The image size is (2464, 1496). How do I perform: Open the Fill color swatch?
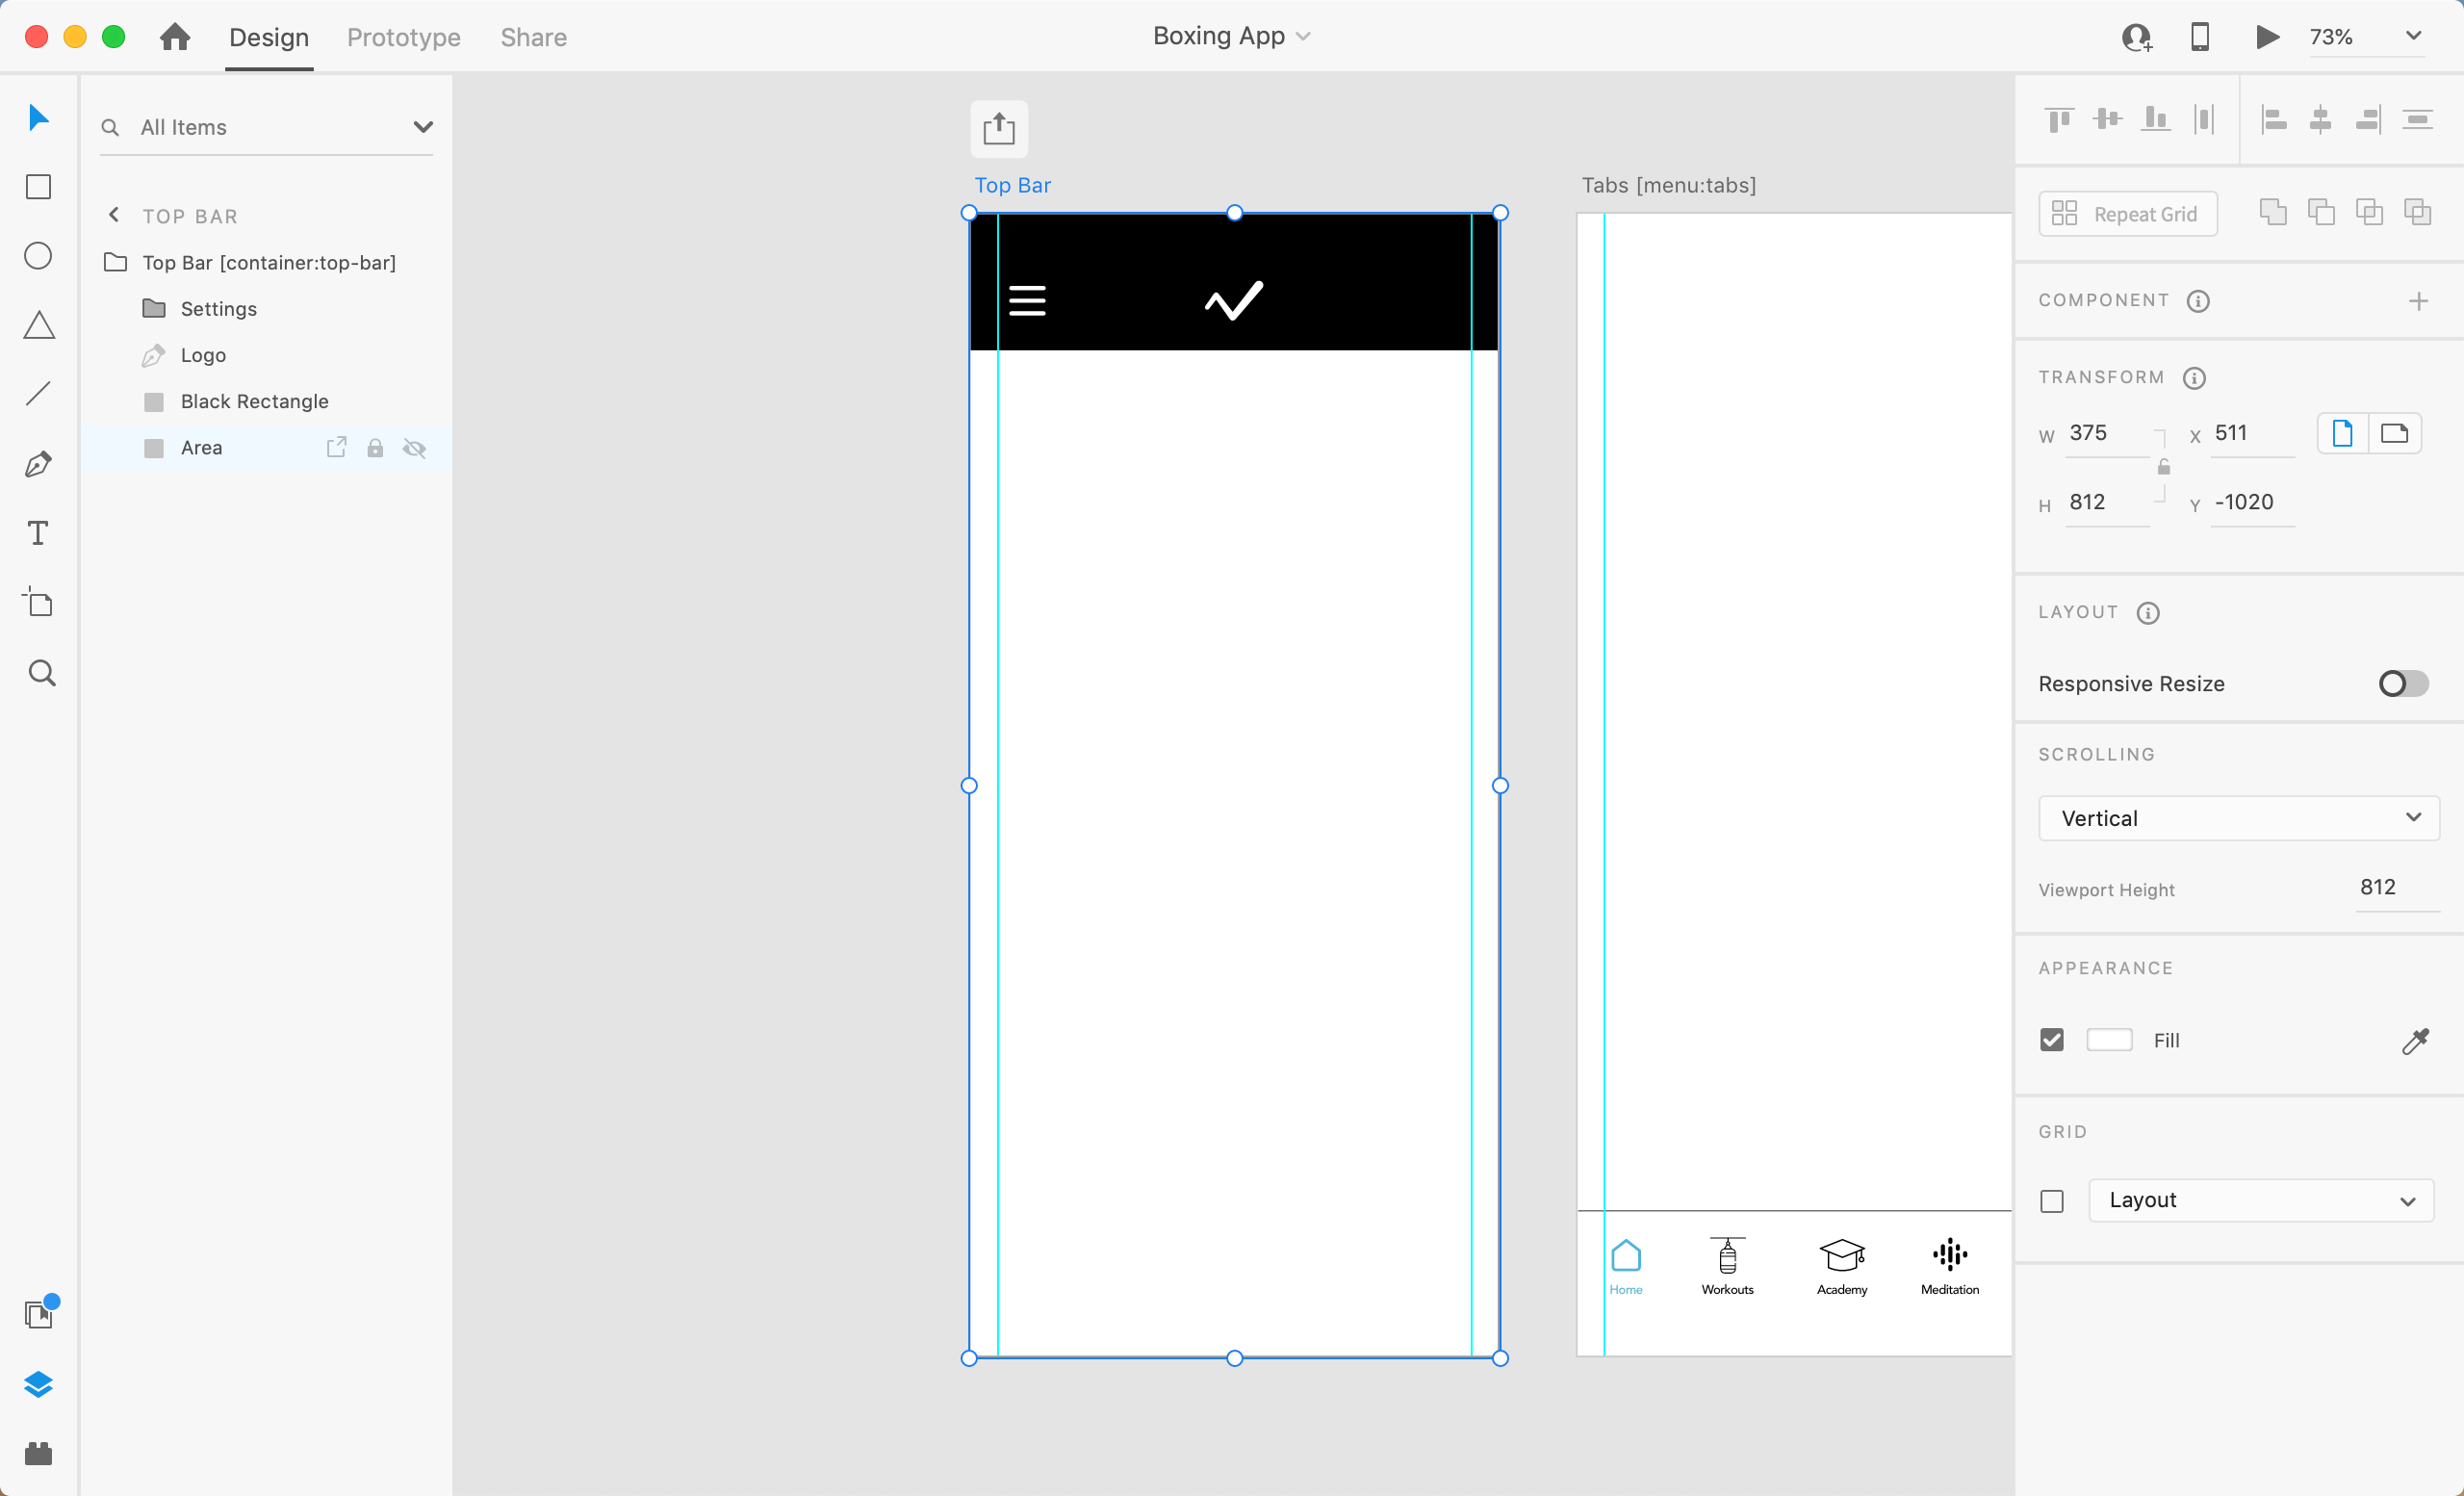coord(2109,1040)
